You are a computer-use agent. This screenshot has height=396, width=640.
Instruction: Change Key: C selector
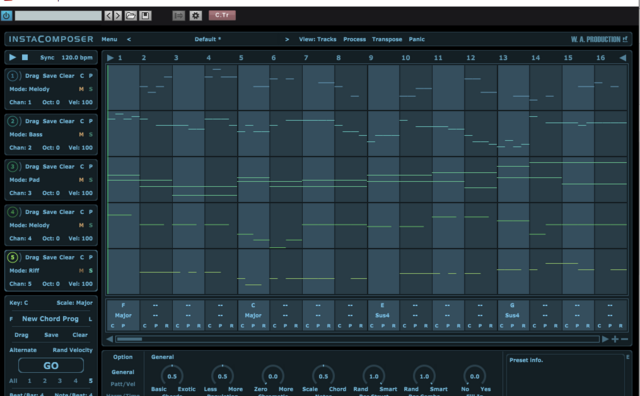(x=19, y=303)
